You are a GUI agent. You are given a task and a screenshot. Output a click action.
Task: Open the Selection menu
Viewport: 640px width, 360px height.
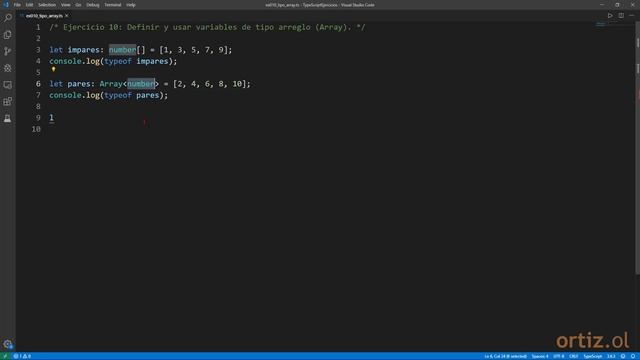pyautogui.click(x=47, y=5)
